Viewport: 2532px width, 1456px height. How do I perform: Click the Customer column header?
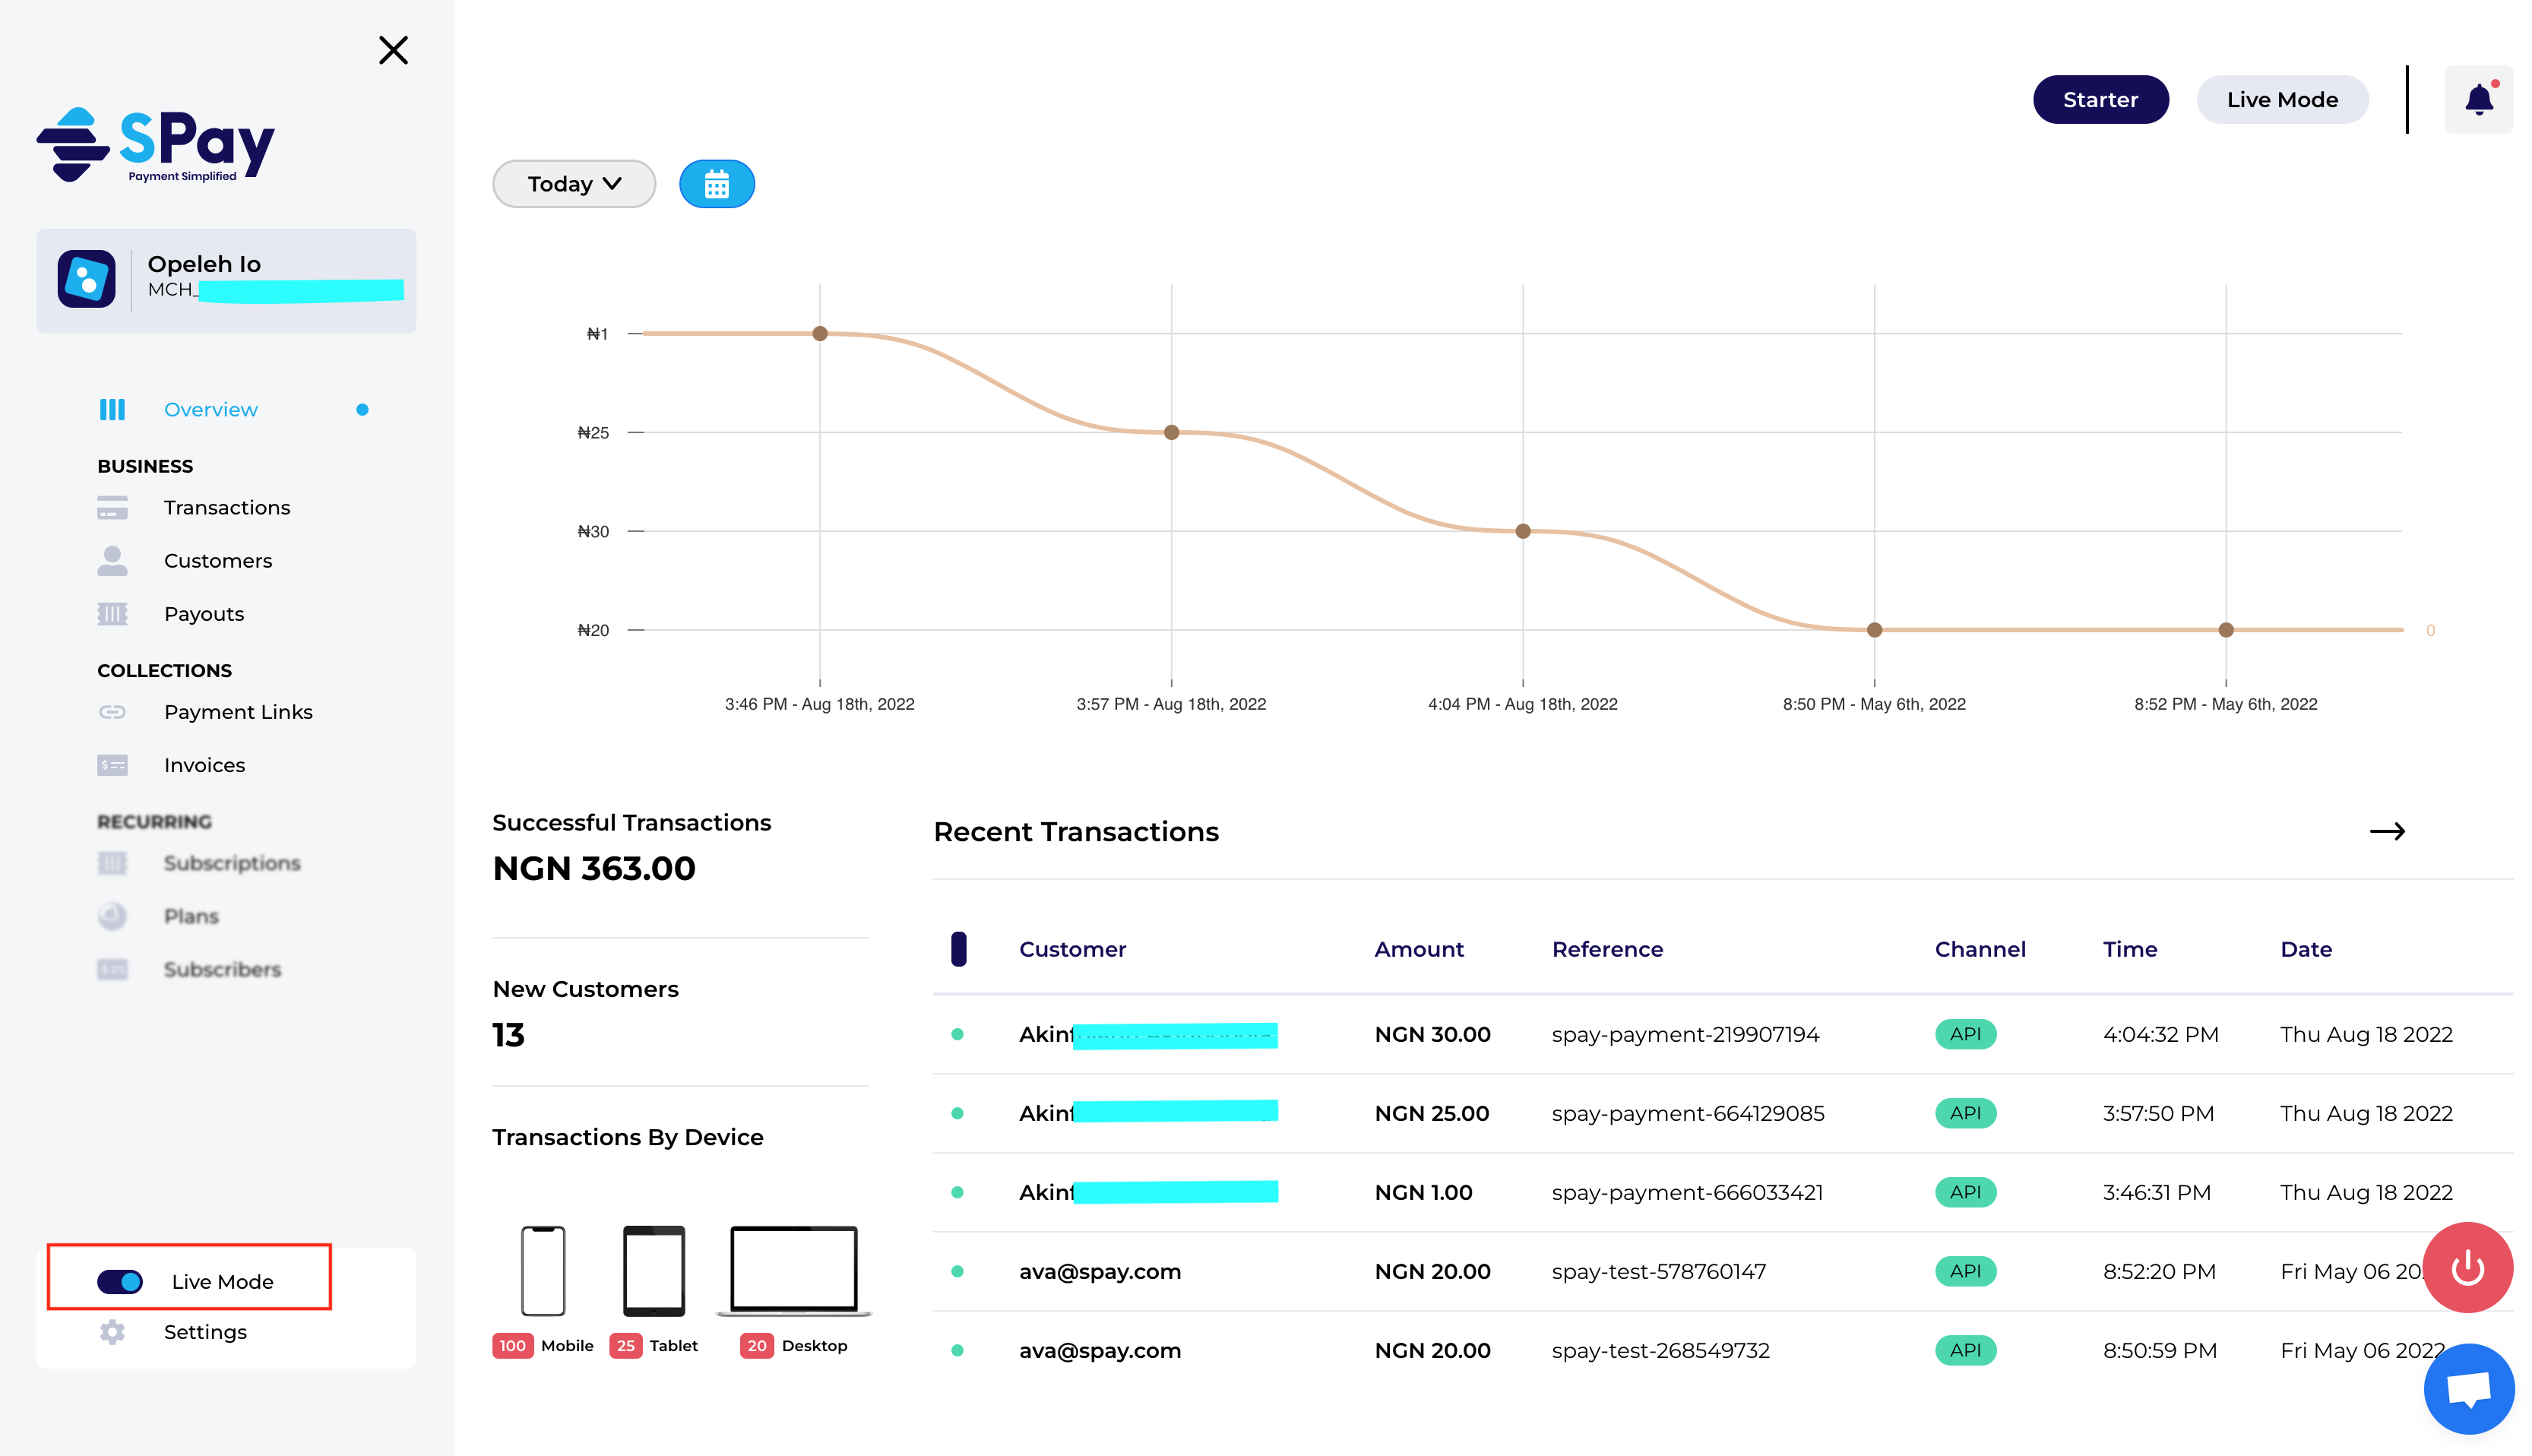coord(1072,949)
